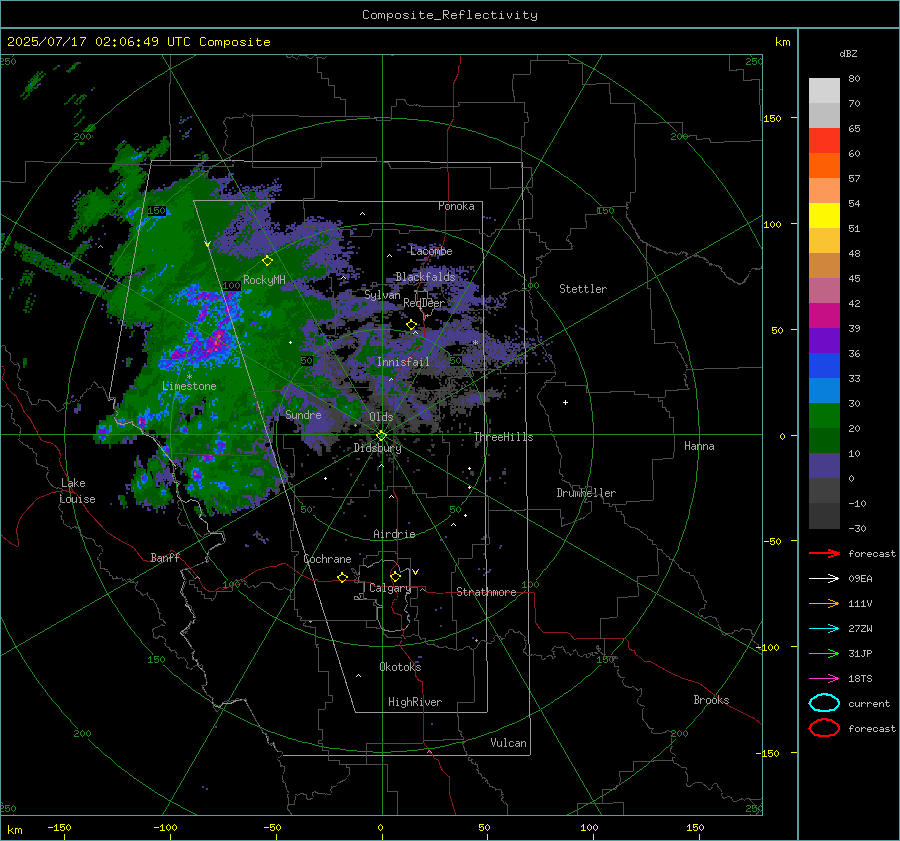Click the Calgary city label
This screenshot has height=841, width=900.
click(390, 588)
